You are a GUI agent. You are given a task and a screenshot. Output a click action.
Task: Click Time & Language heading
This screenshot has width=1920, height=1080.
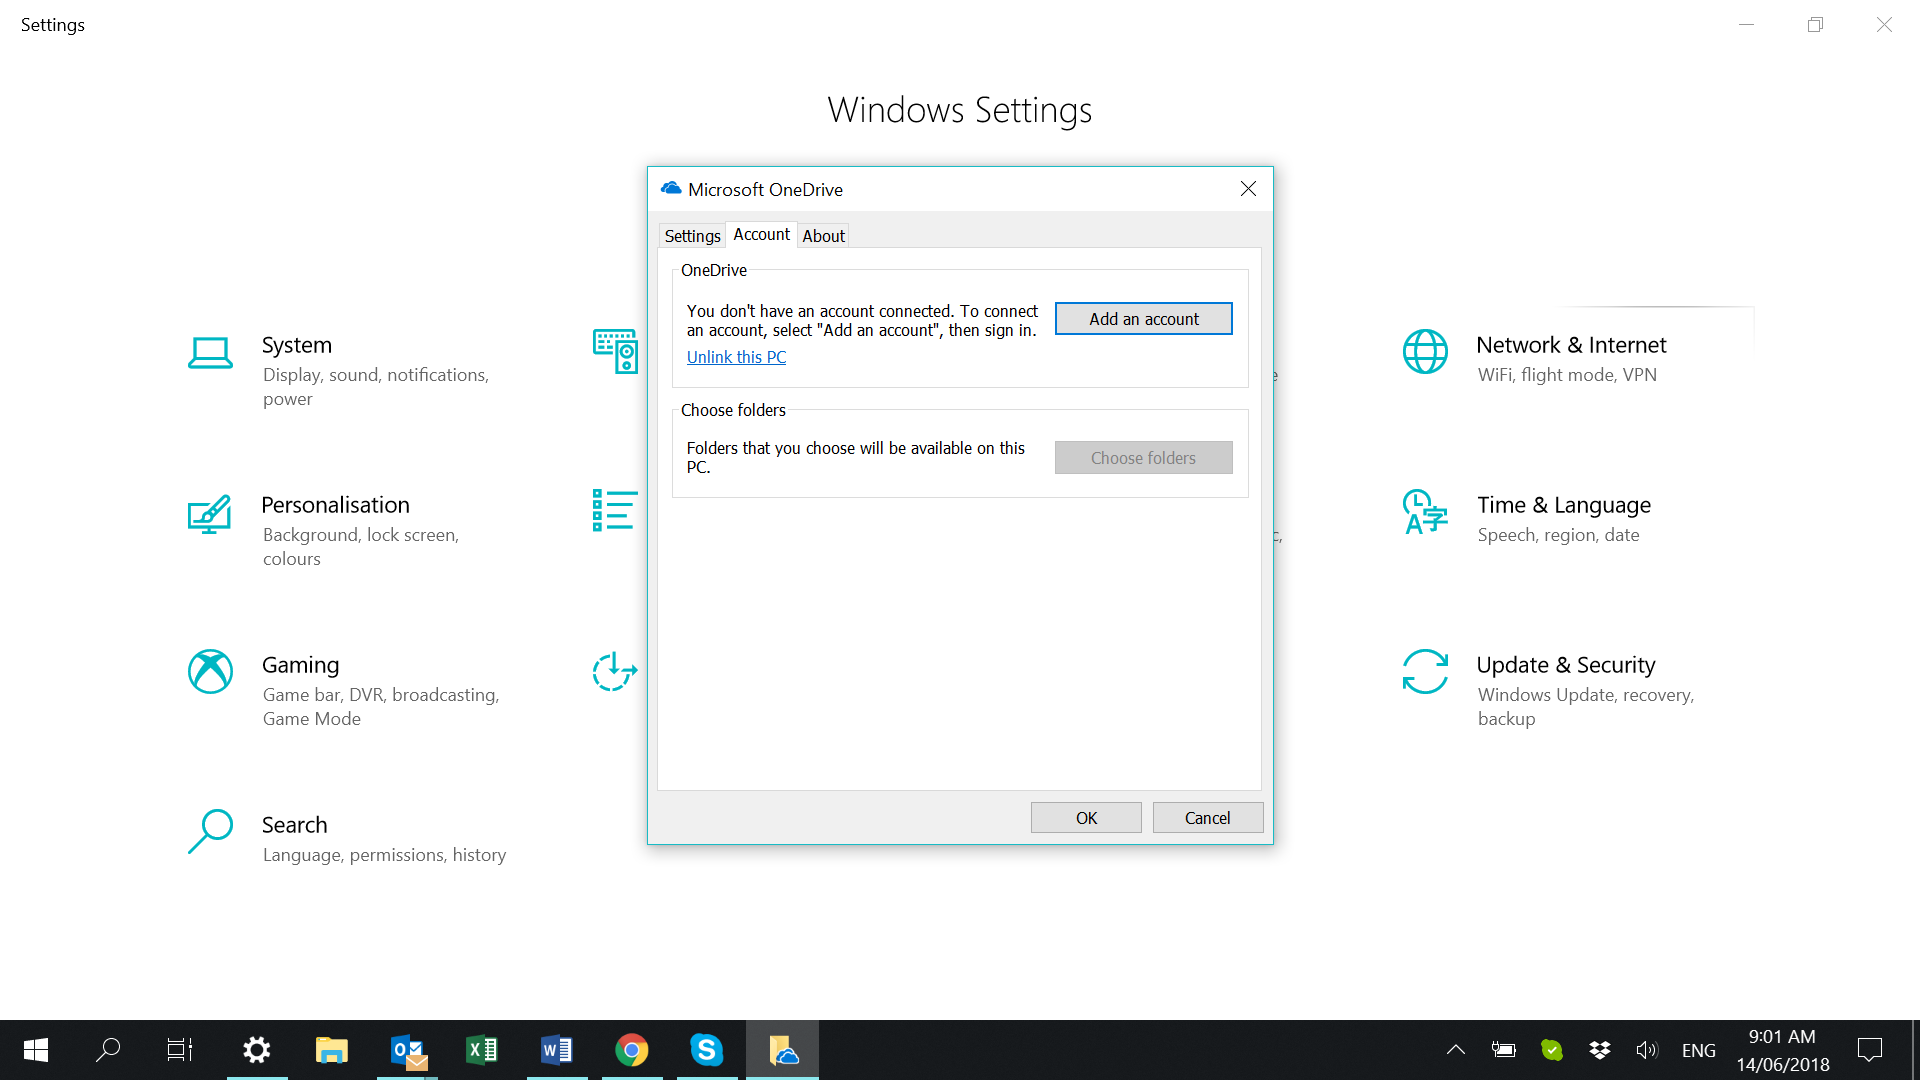click(x=1564, y=505)
